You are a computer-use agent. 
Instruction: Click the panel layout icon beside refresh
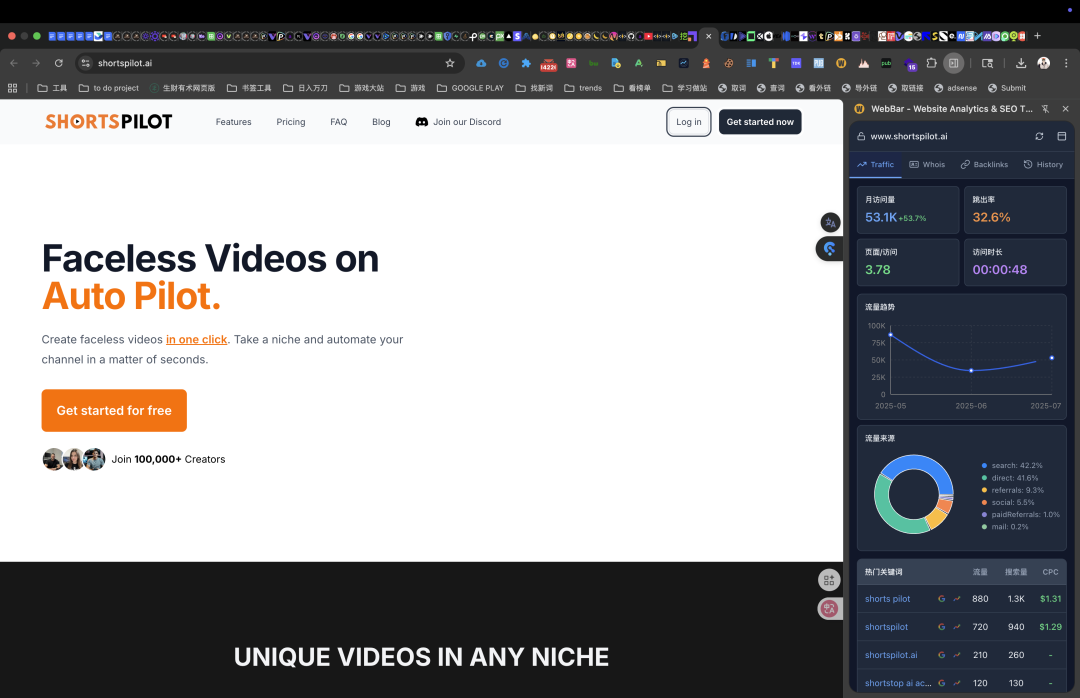[x=1061, y=136]
